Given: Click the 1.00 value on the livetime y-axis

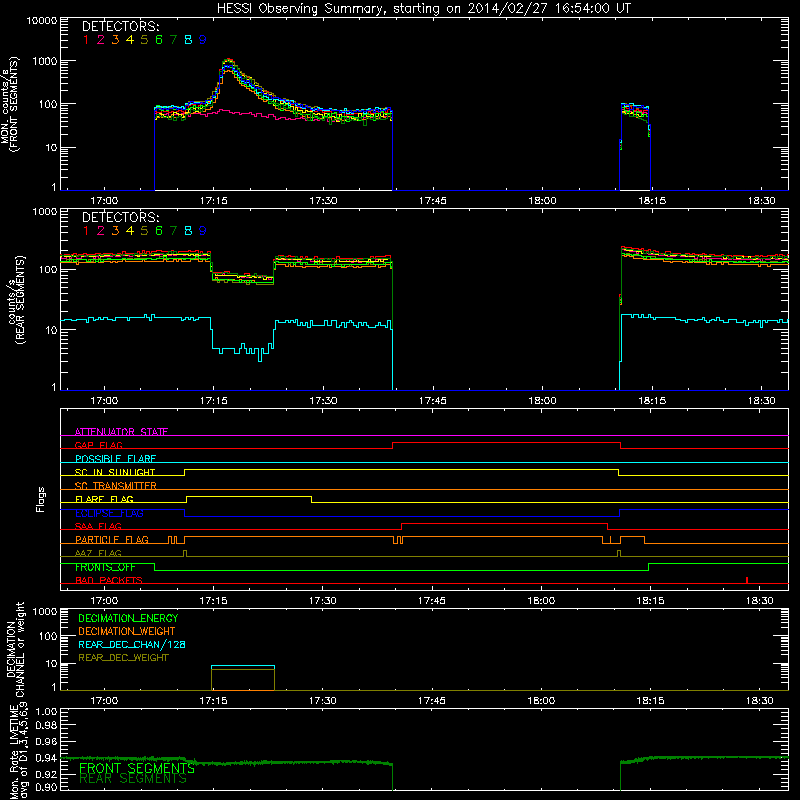Looking at the screenshot, I should tap(46, 711).
